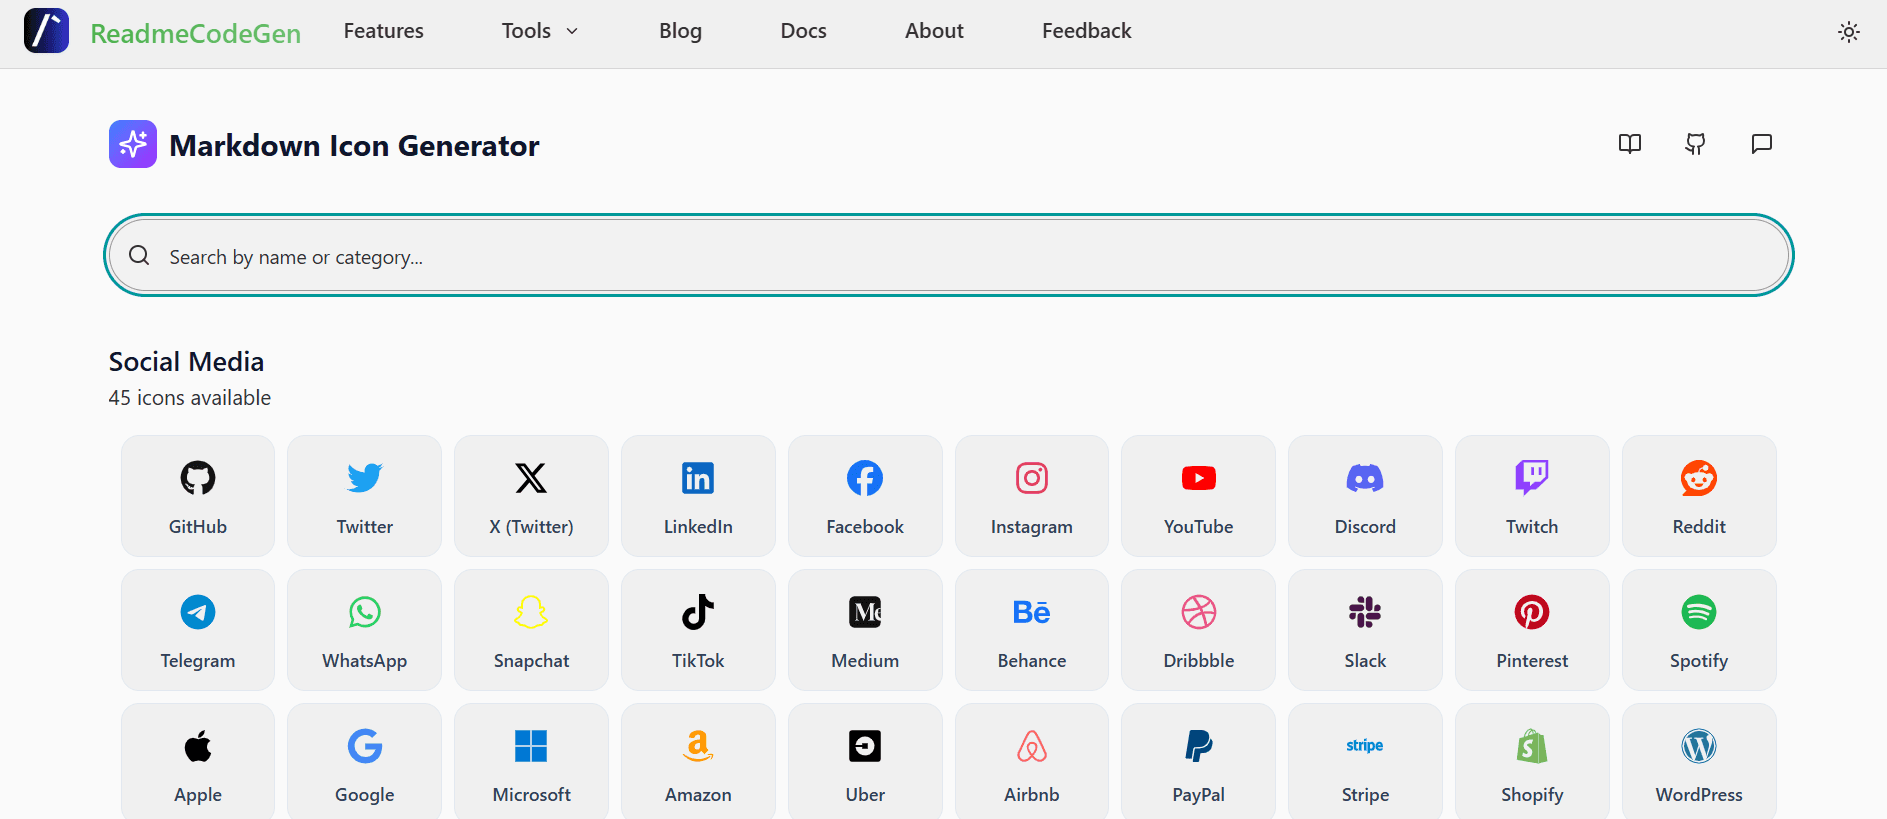Expand the Tools dropdown menu
Screen dimensions: 1887x819
[x=539, y=31]
